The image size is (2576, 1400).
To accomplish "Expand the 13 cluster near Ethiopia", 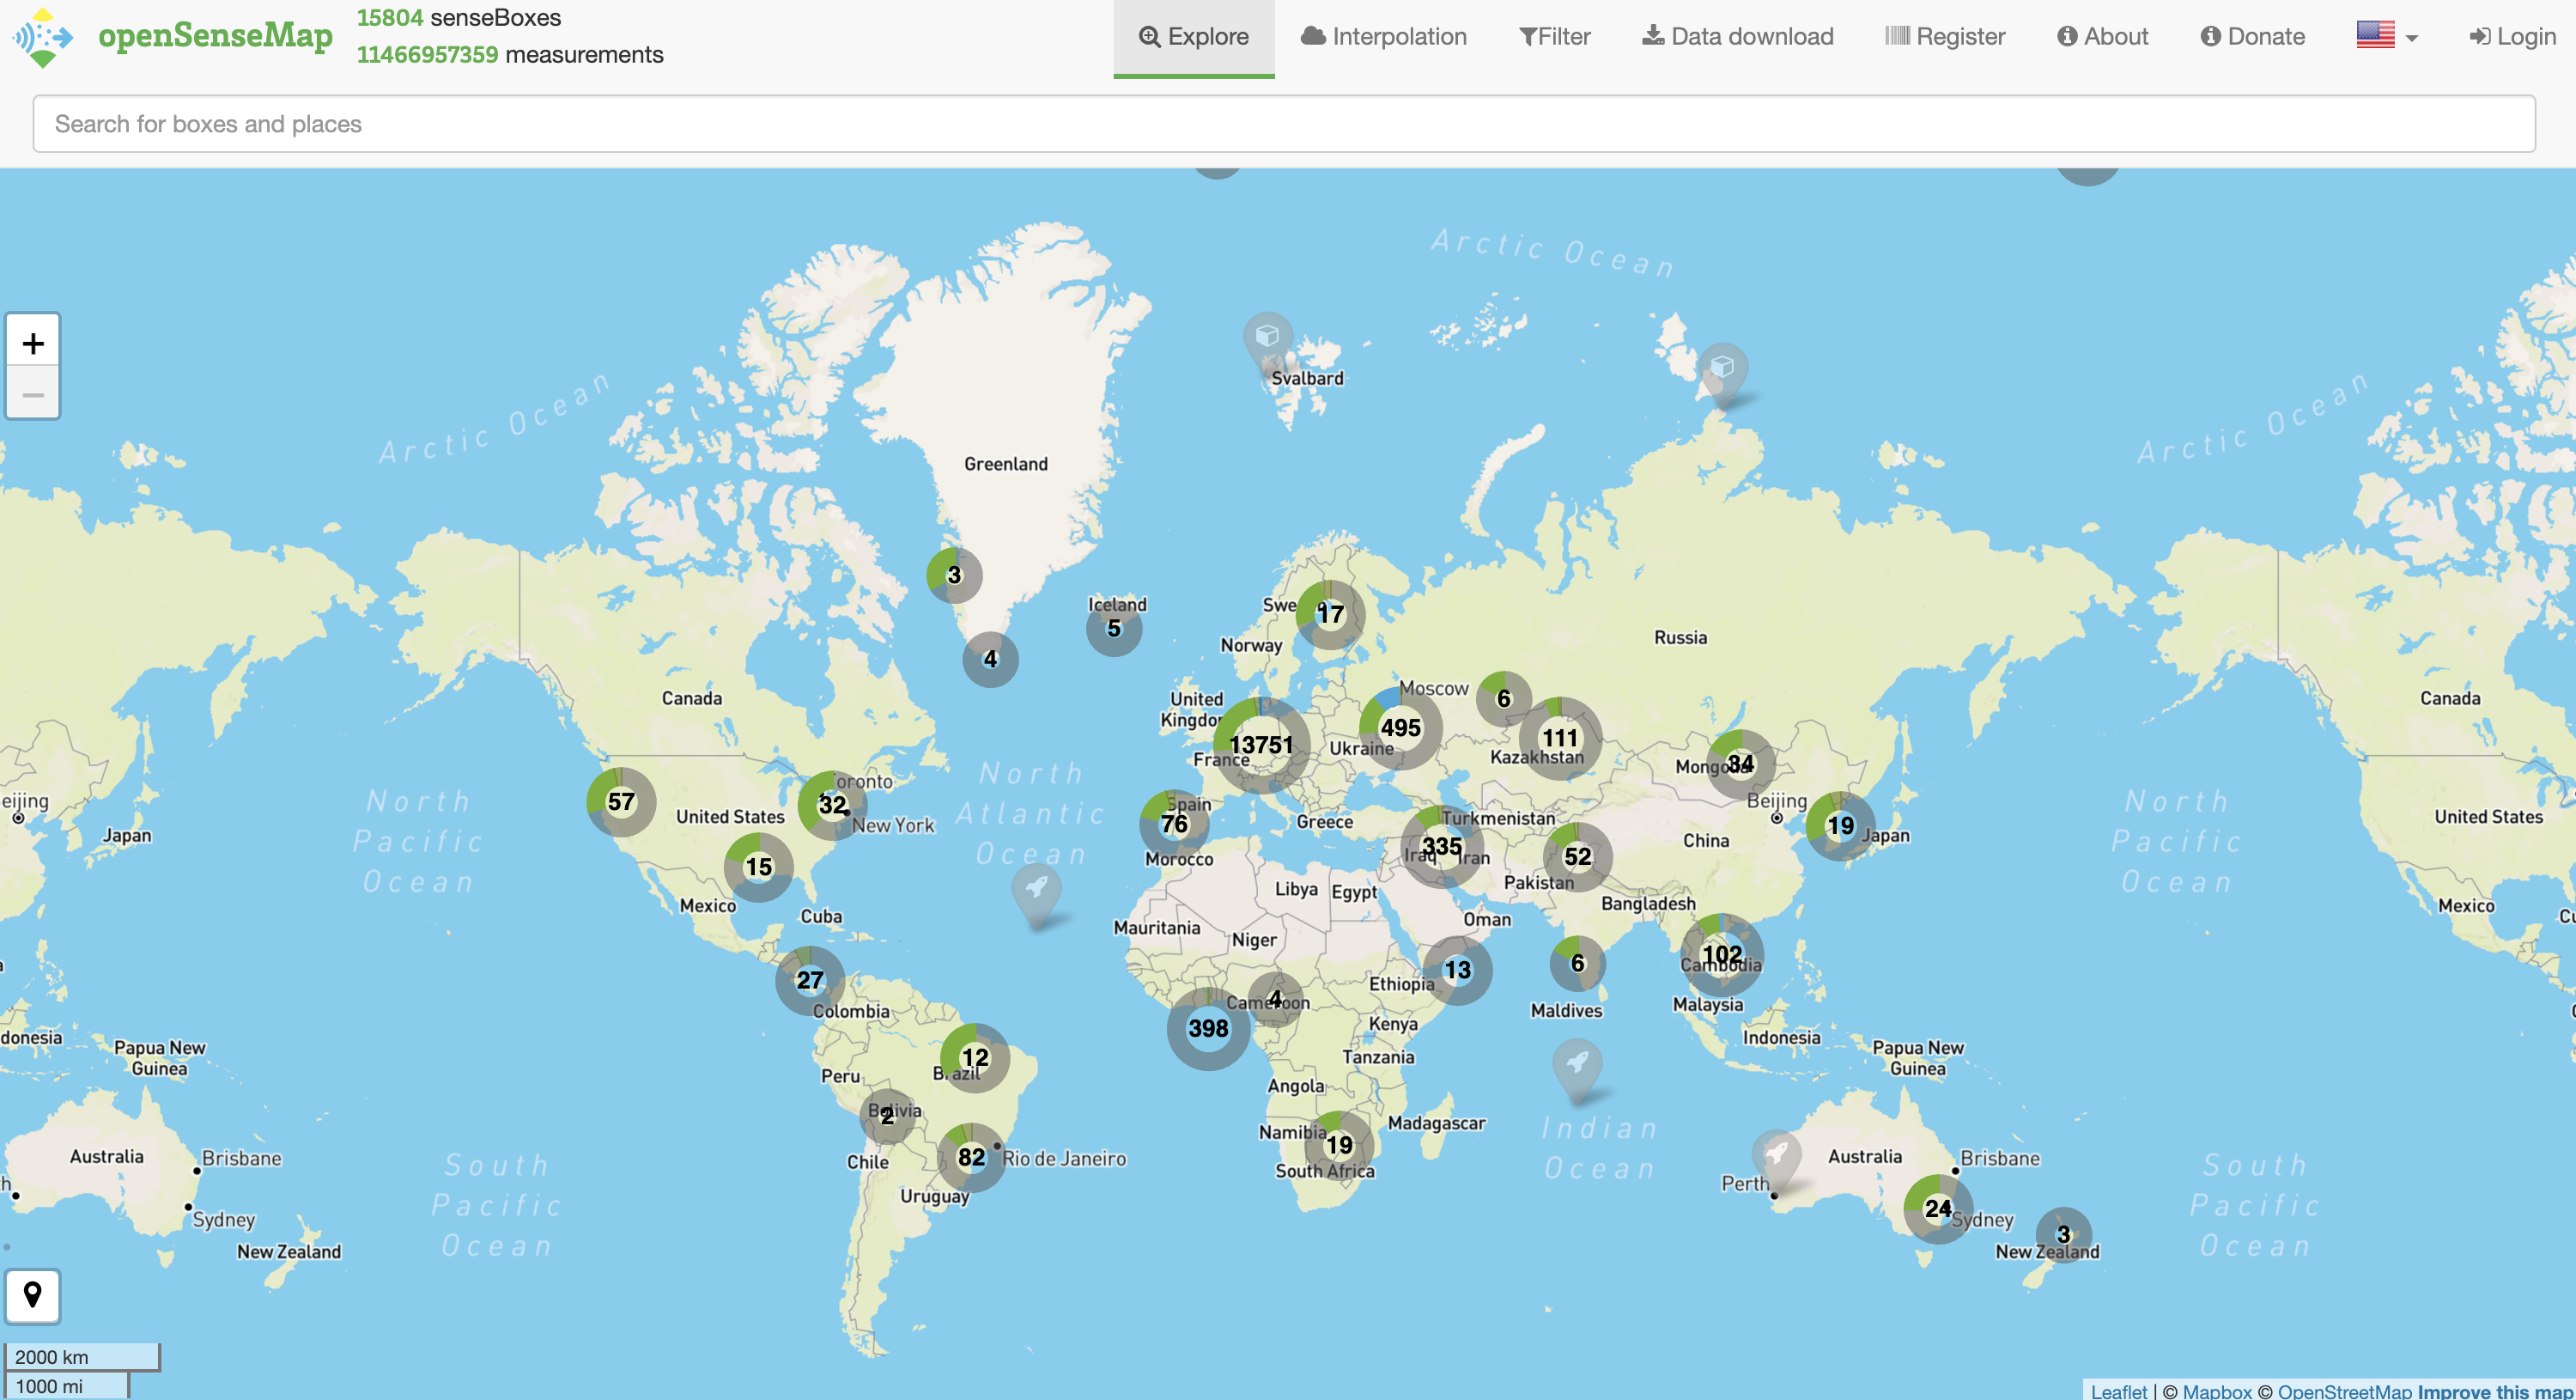I will pyautogui.click(x=1457, y=970).
